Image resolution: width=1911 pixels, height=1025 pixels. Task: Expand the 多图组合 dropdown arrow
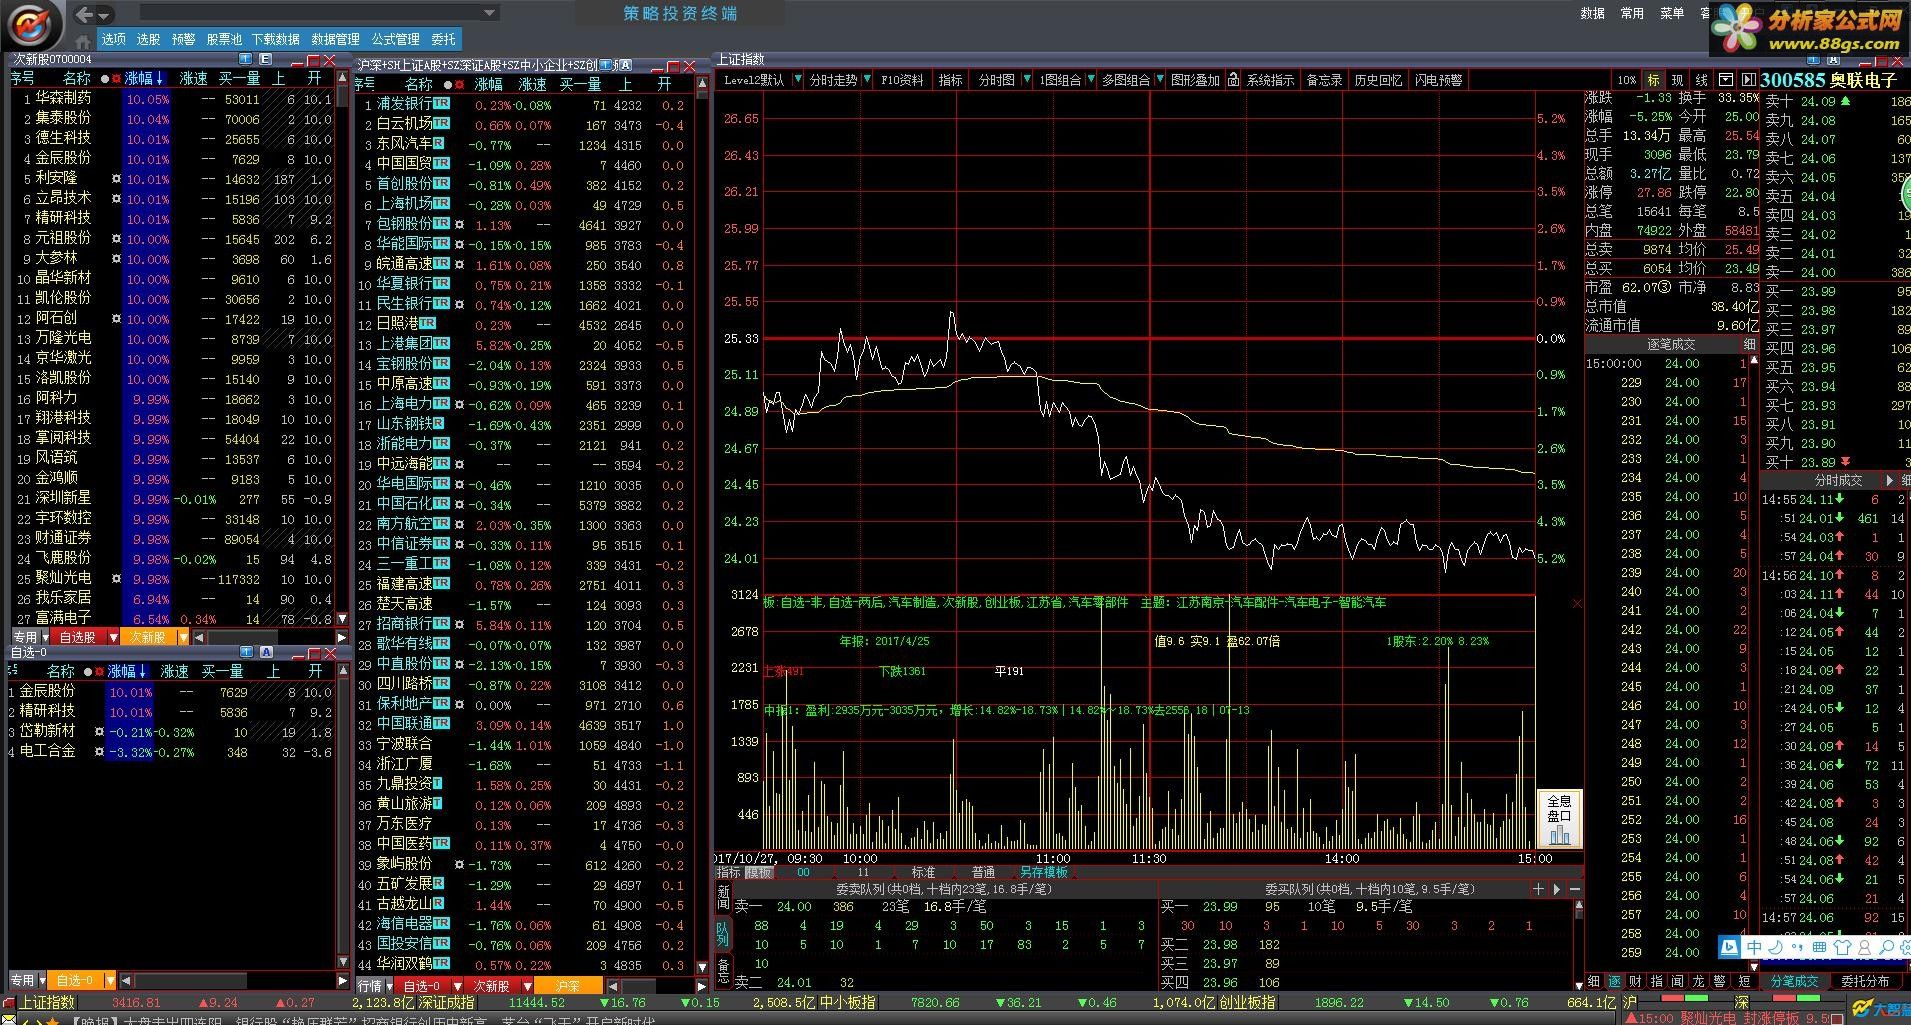point(1159,79)
